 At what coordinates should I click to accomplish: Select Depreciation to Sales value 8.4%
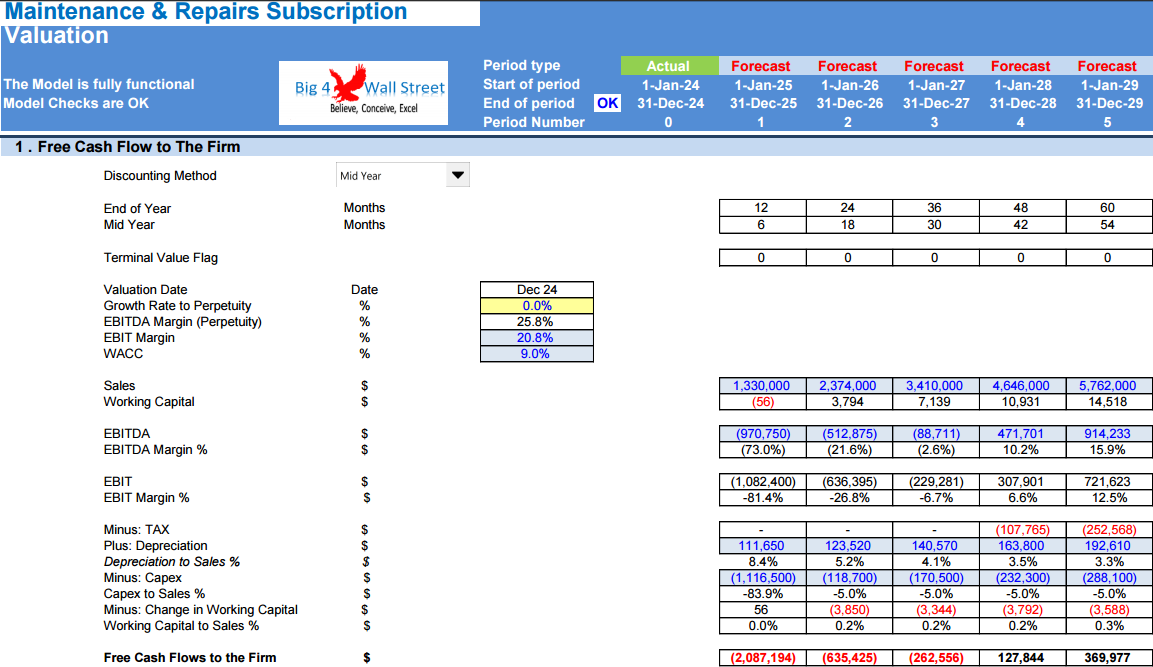coord(763,562)
